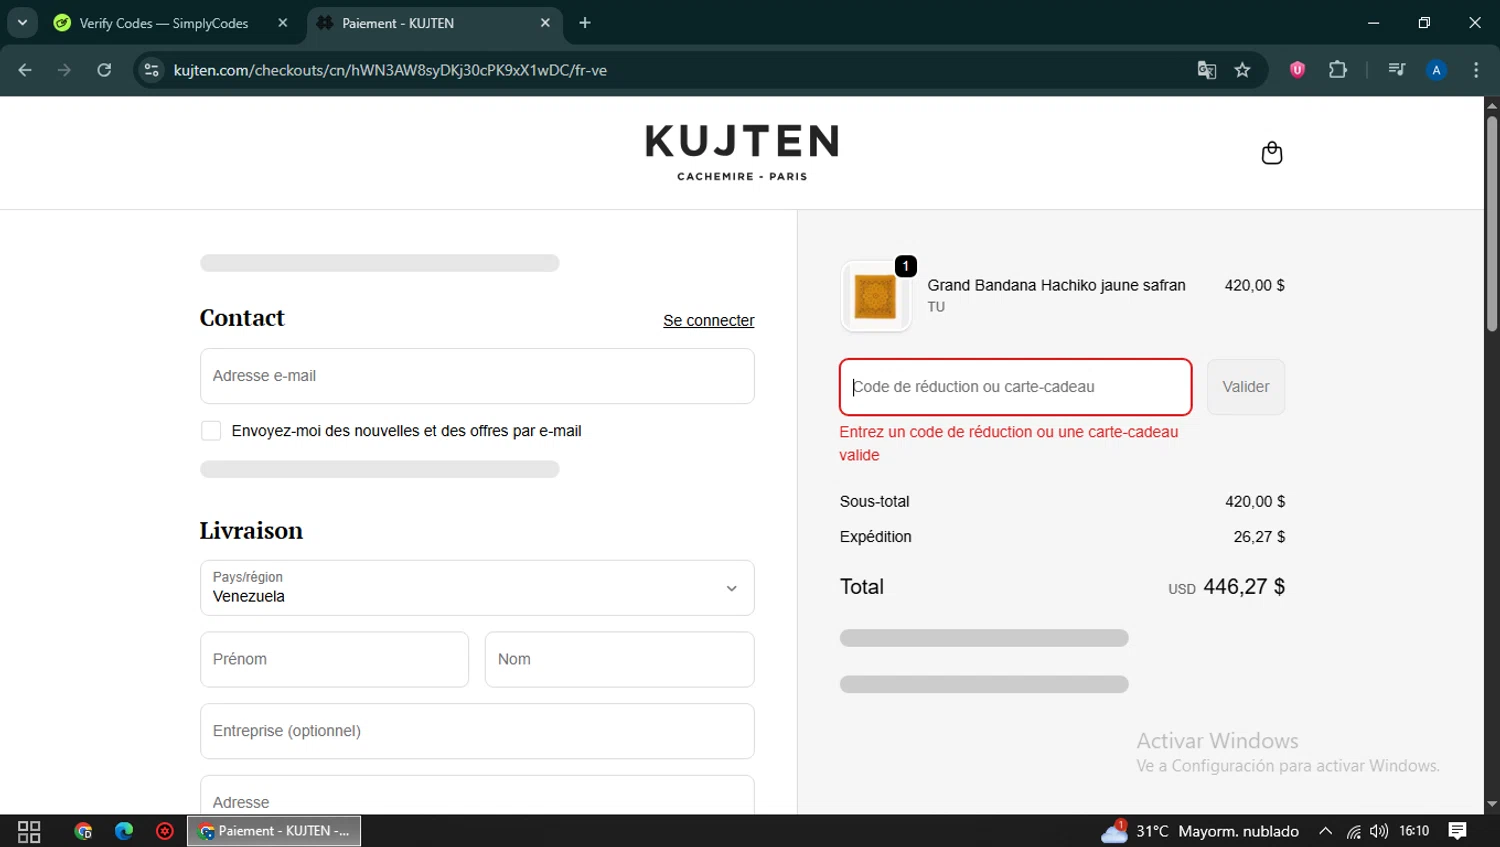Open the Extensions puzzle icon
This screenshot has width=1500, height=847.
pos(1337,70)
